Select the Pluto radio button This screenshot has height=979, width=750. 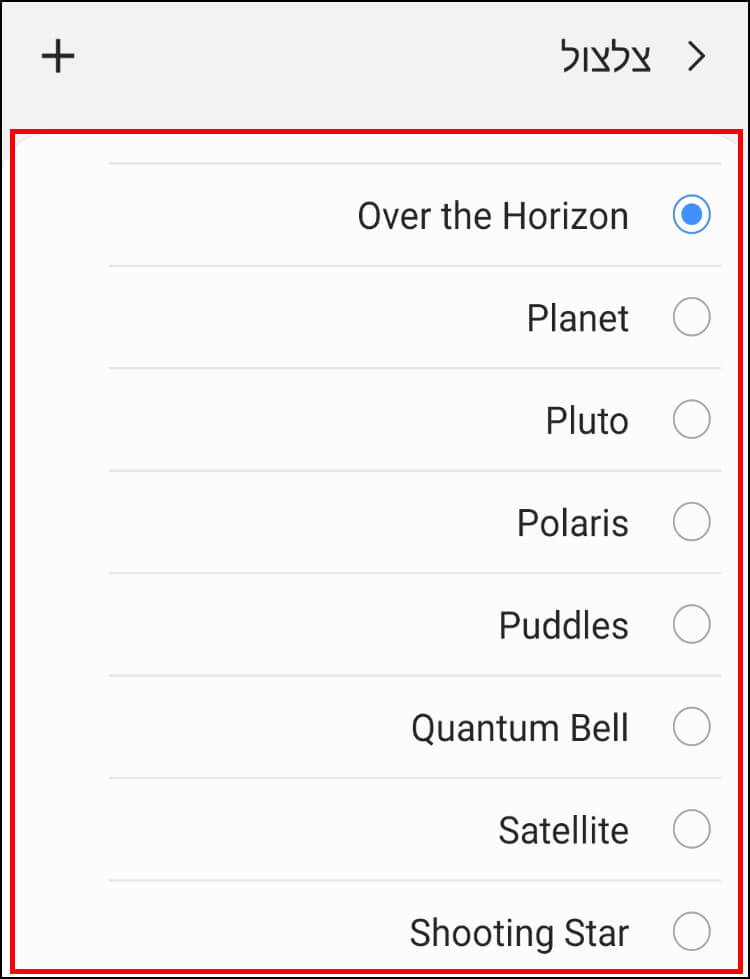click(691, 420)
